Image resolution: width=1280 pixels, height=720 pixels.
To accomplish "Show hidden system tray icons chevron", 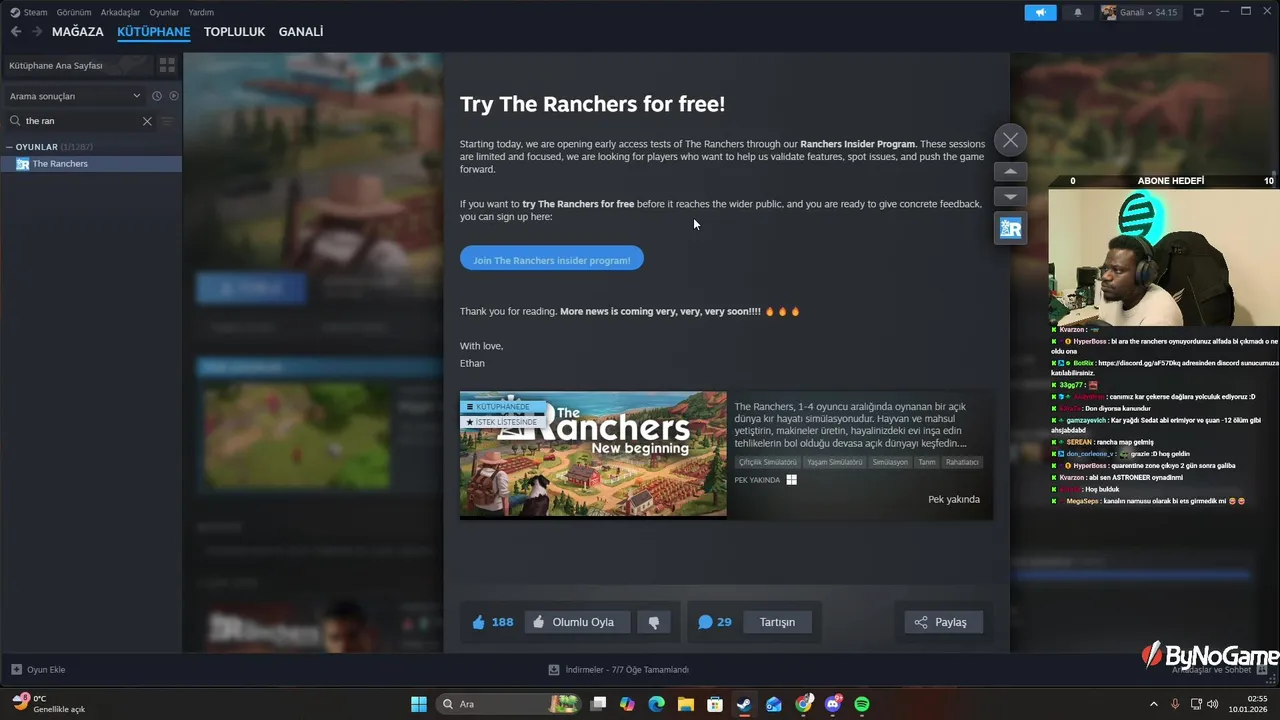I will click(1153, 704).
